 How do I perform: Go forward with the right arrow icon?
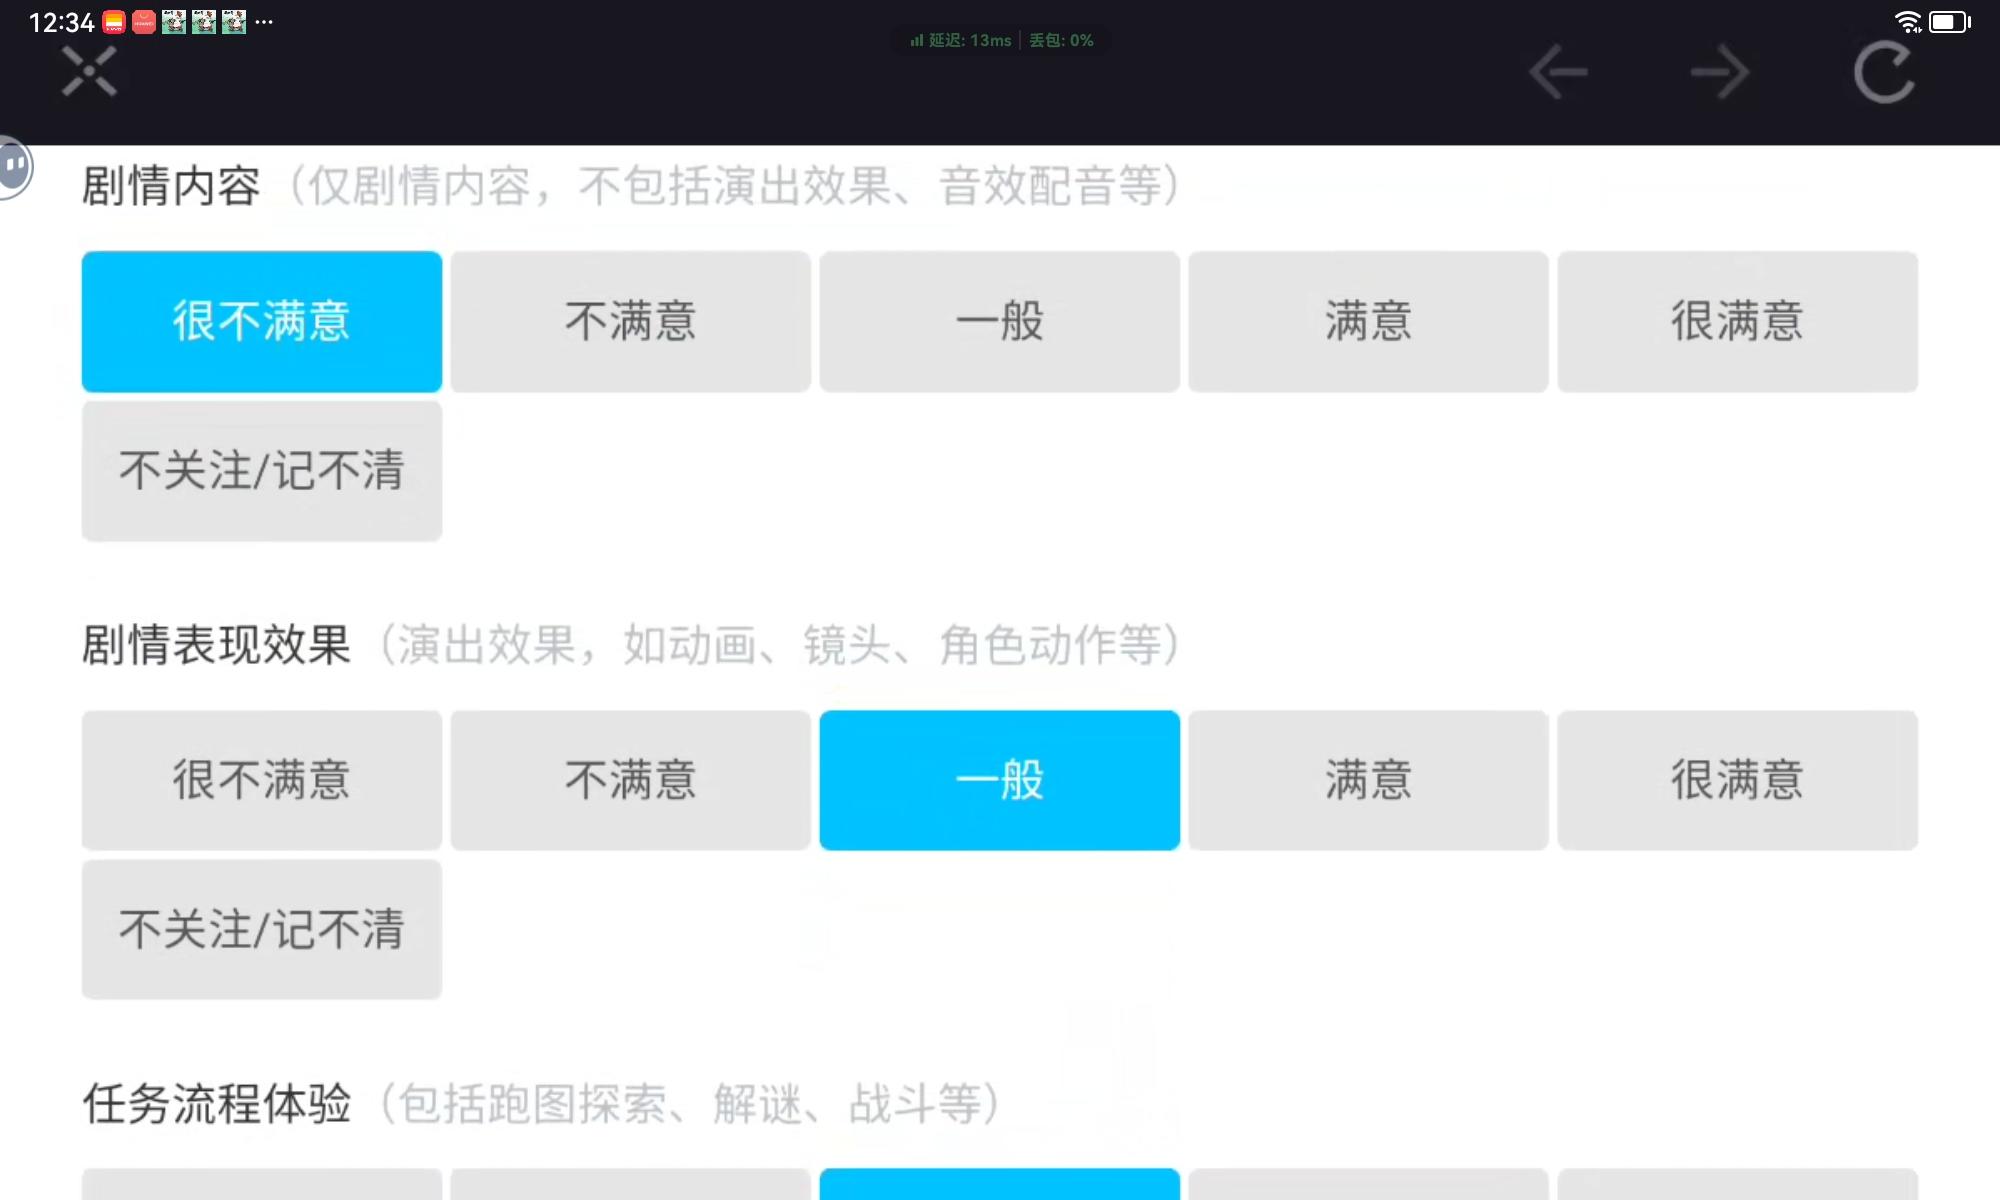pyautogui.click(x=1720, y=72)
